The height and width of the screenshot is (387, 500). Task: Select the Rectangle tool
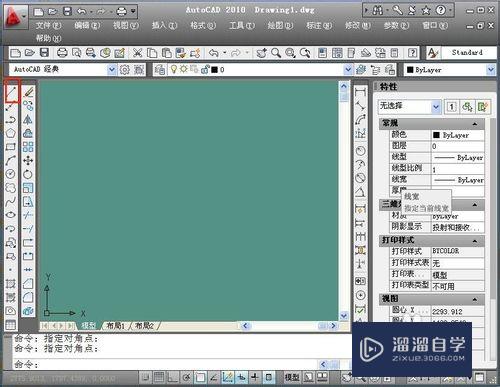pos(11,147)
